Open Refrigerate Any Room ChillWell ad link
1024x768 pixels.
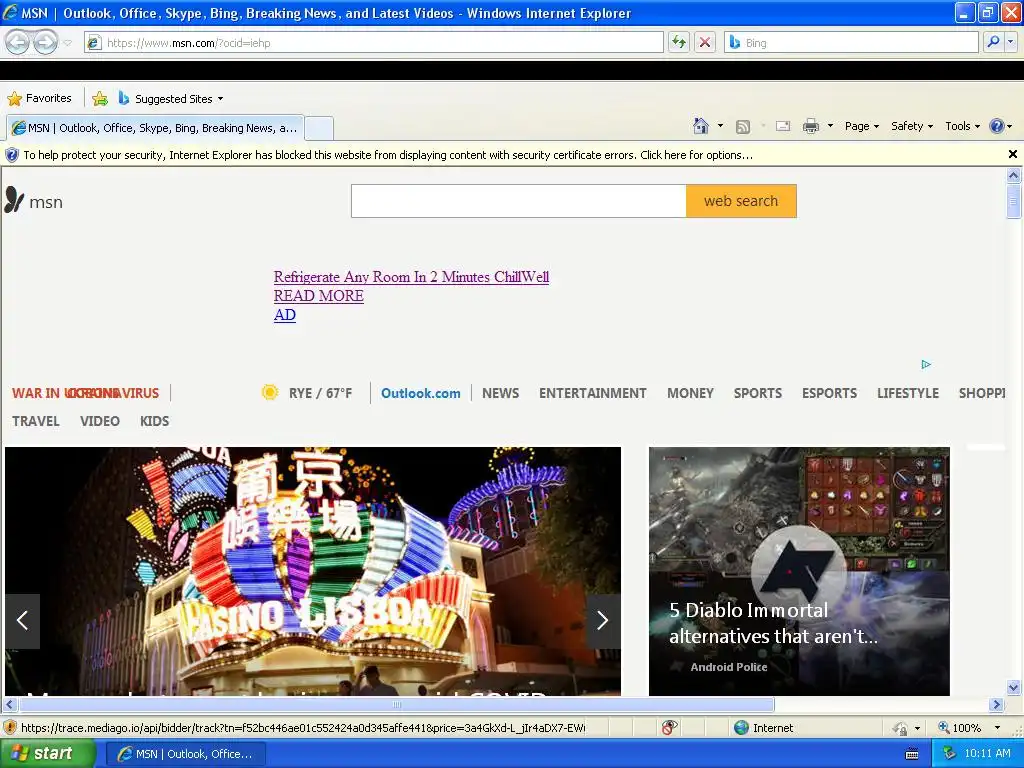[x=411, y=277]
